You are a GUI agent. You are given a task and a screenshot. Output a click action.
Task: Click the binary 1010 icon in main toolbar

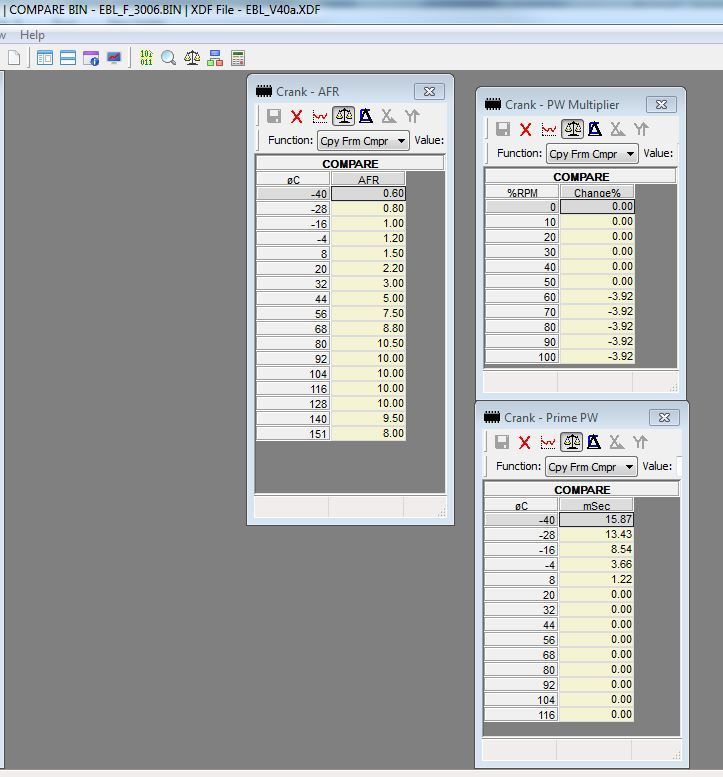tap(146, 58)
